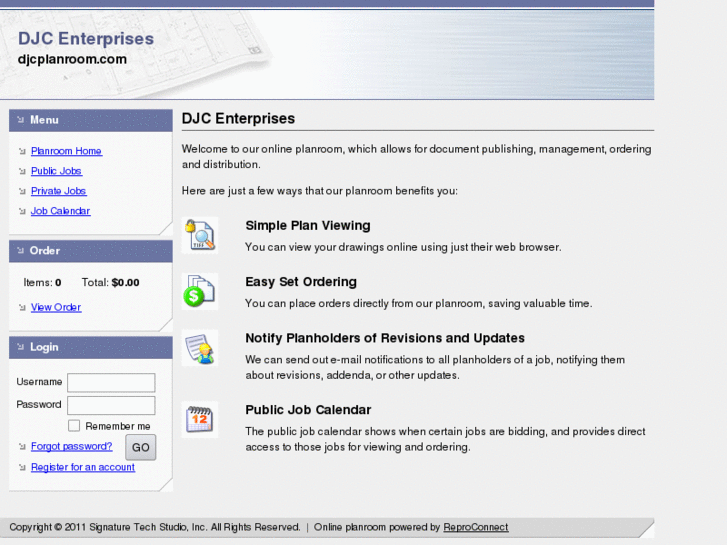Click the djcplanroom.com banner text
727x545 pixels.
(72, 59)
